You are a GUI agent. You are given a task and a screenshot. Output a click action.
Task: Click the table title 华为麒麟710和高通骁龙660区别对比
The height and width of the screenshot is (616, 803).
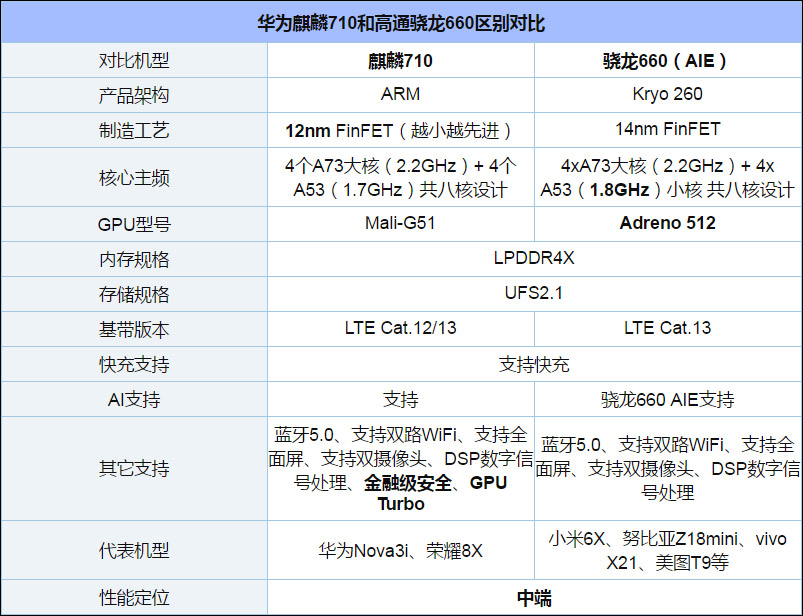[x=401, y=24]
